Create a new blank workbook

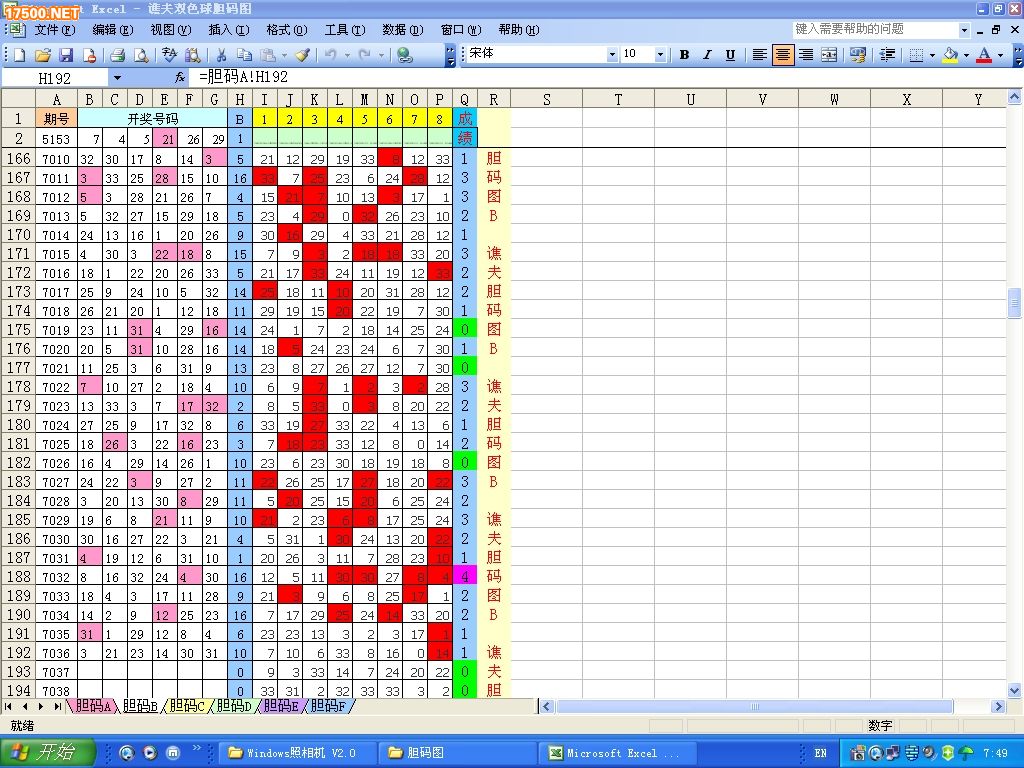click(19, 55)
